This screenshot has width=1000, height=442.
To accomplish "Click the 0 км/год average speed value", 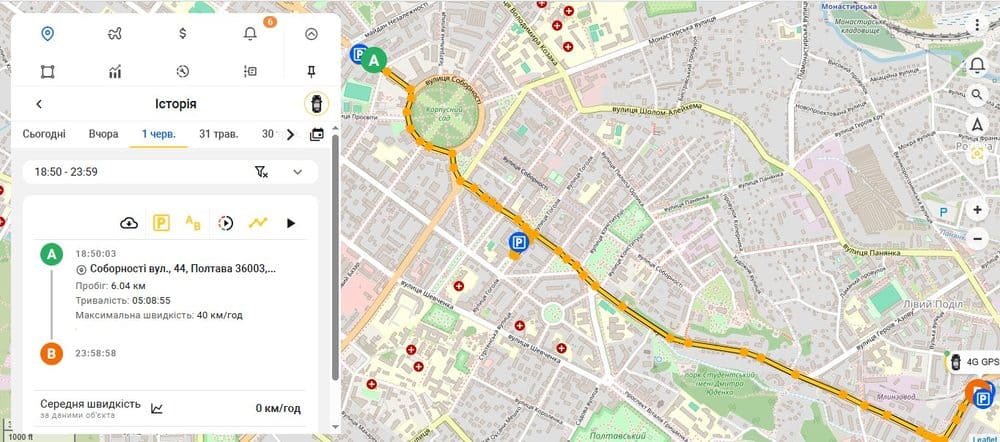I will [x=278, y=409].
